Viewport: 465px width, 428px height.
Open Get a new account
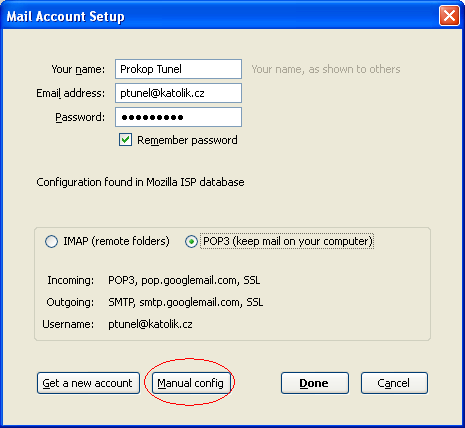[88, 383]
